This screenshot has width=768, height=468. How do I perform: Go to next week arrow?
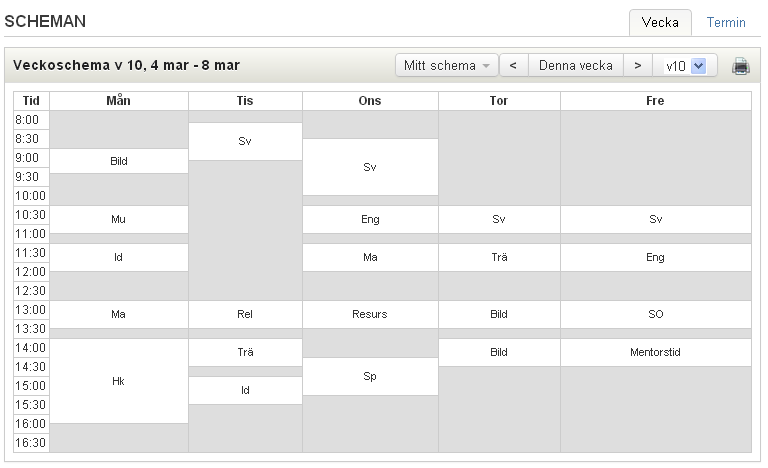click(x=638, y=65)
